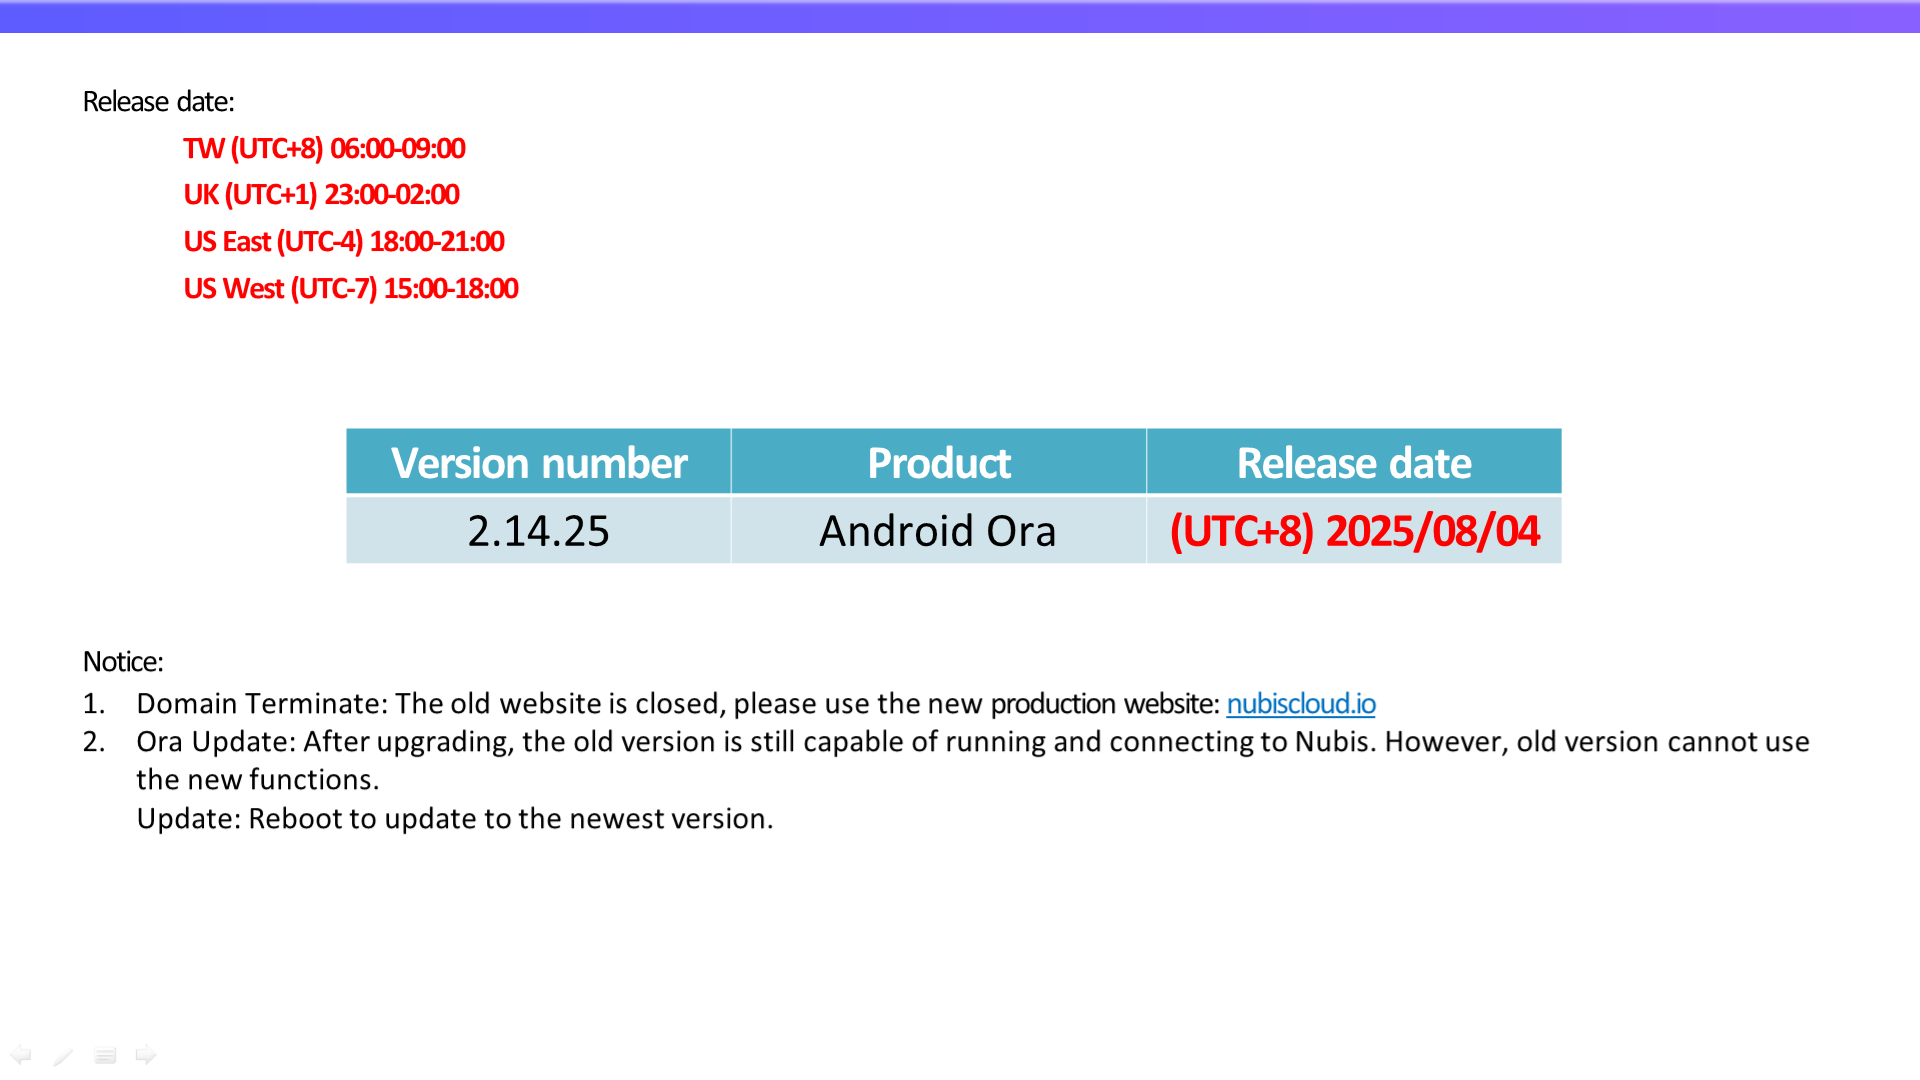Screen dimensions: 1920x1080
Task: Open the nubiscloud.io link
Action: click(1300, 704)
